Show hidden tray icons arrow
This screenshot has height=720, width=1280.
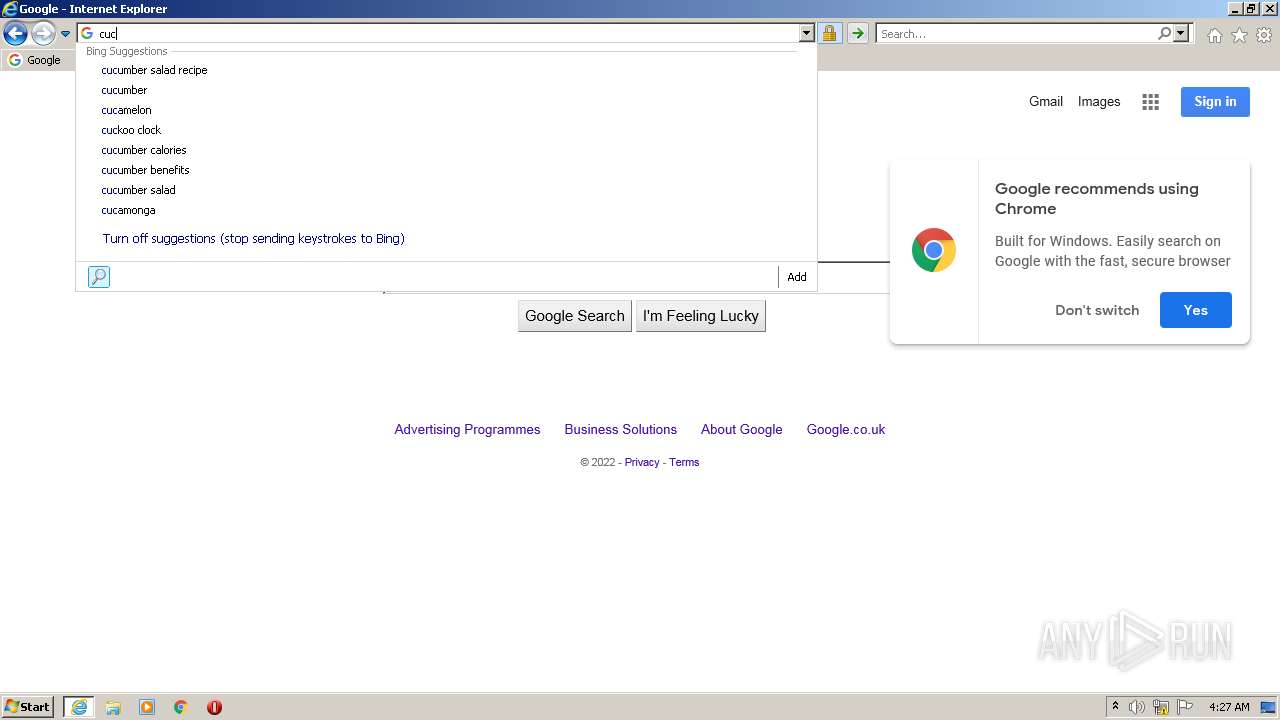pos(1115,707)
